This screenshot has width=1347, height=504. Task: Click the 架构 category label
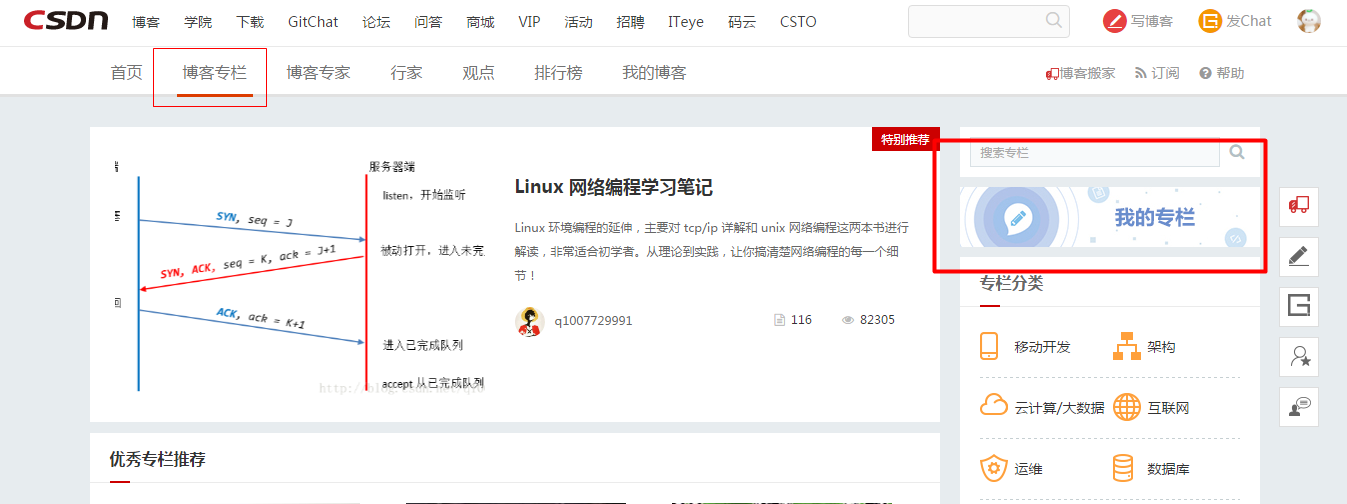1161,347
